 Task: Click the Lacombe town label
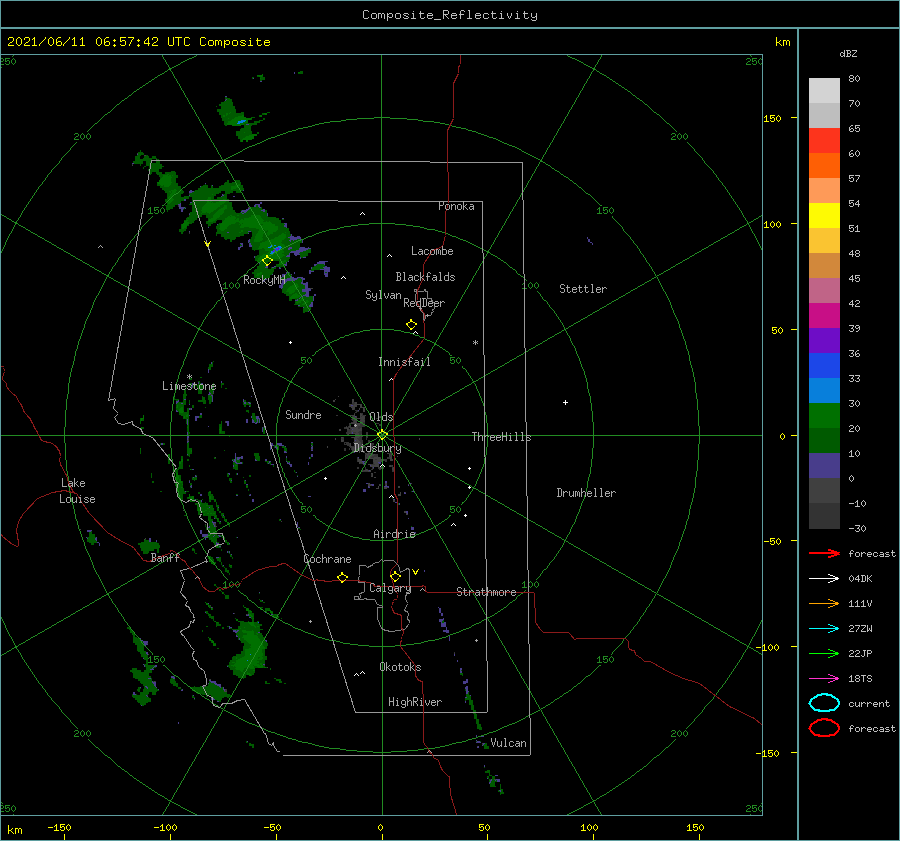tap(432, 251)
